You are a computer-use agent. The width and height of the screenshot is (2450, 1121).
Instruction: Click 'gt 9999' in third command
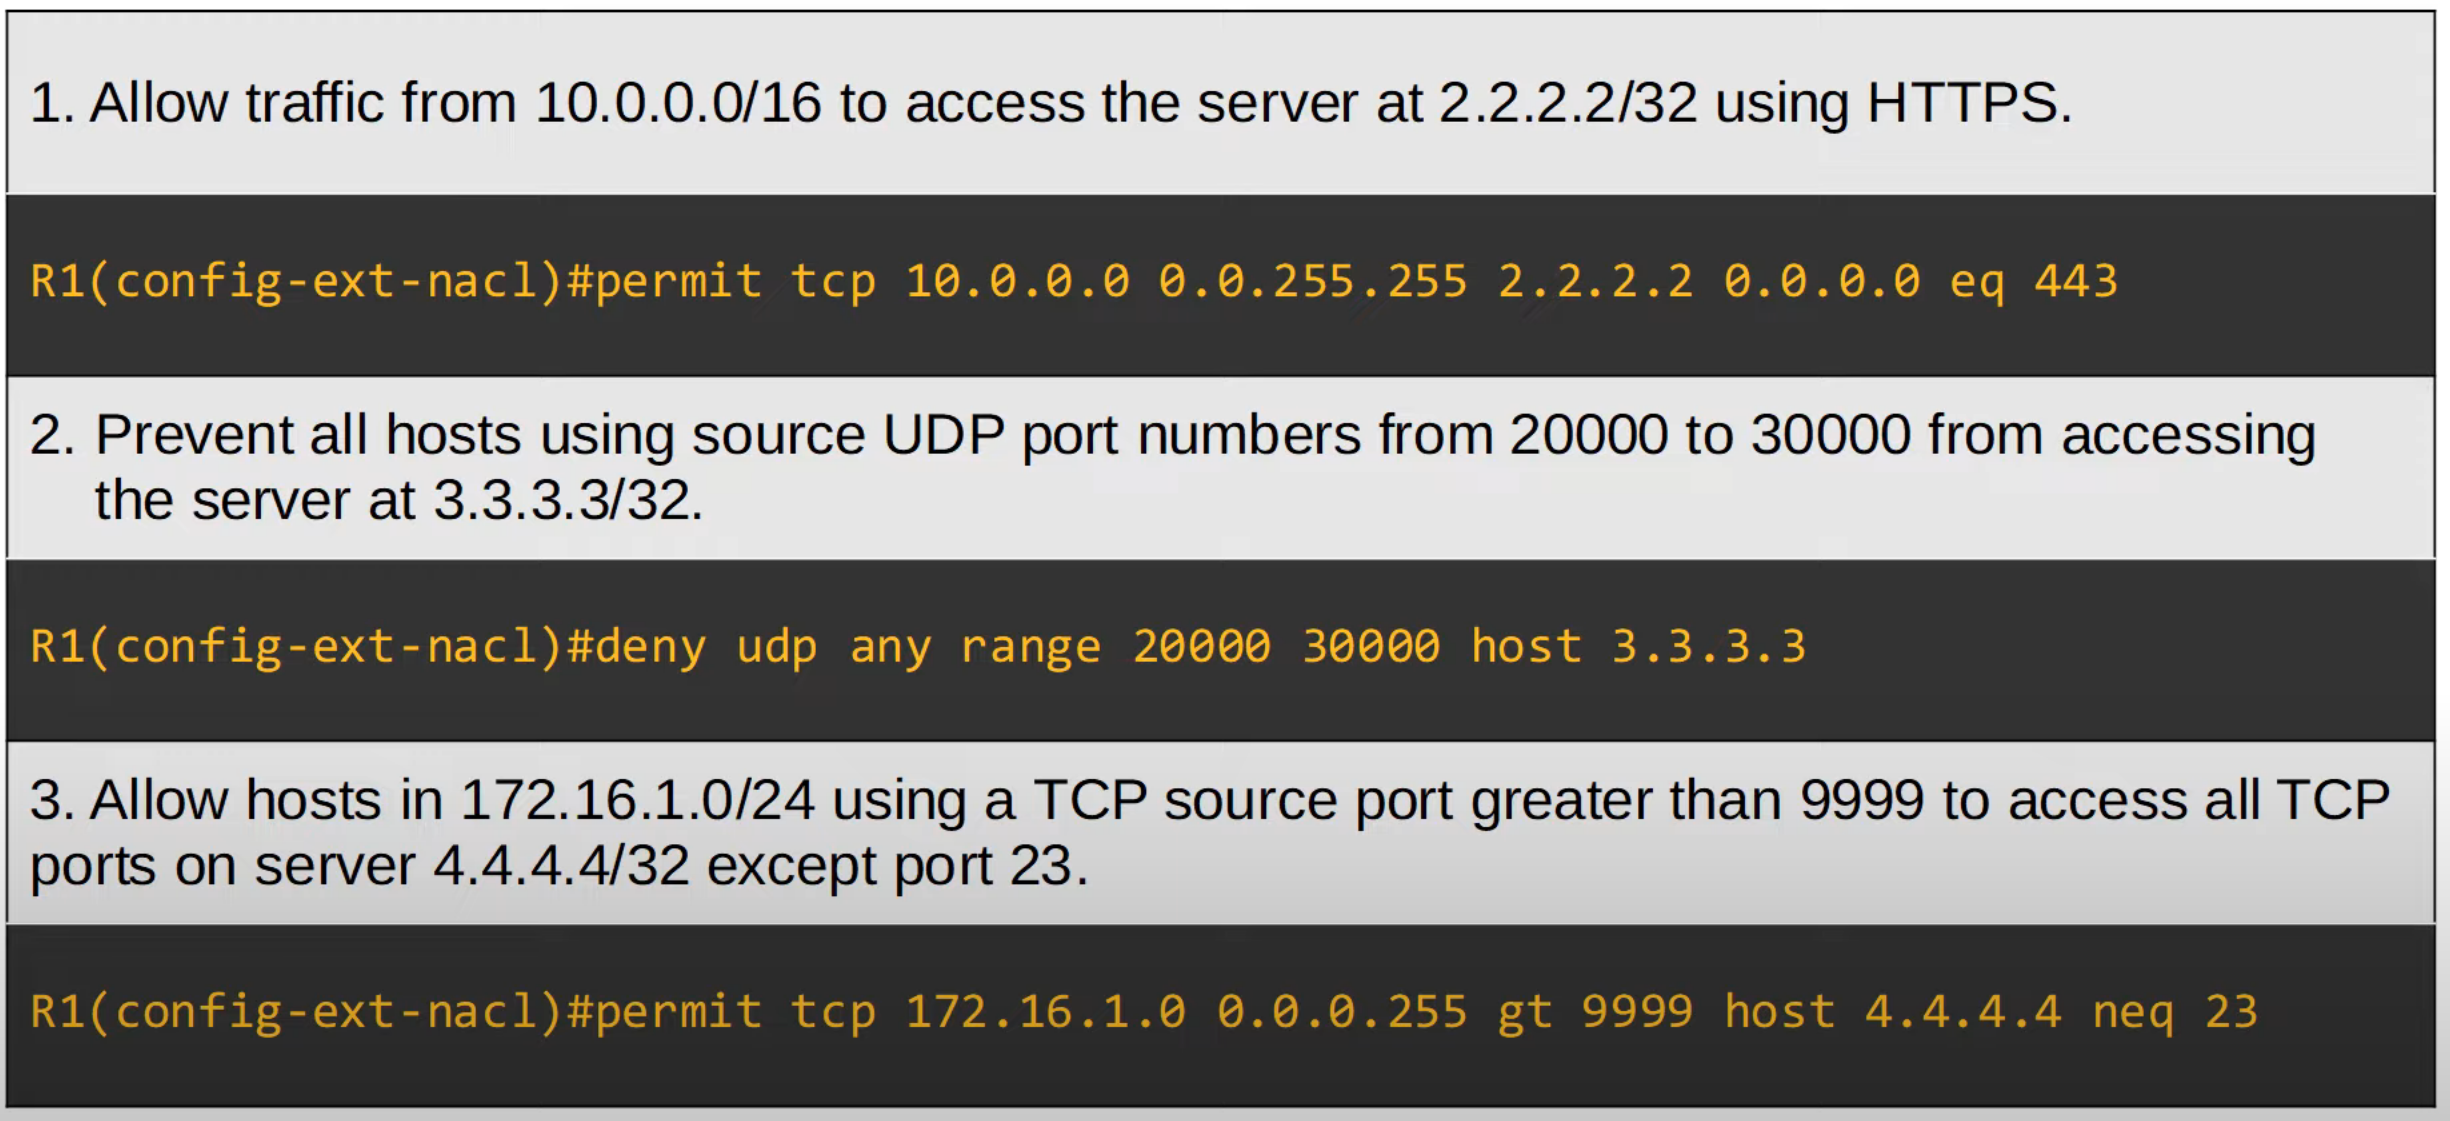(1595, 1013)
